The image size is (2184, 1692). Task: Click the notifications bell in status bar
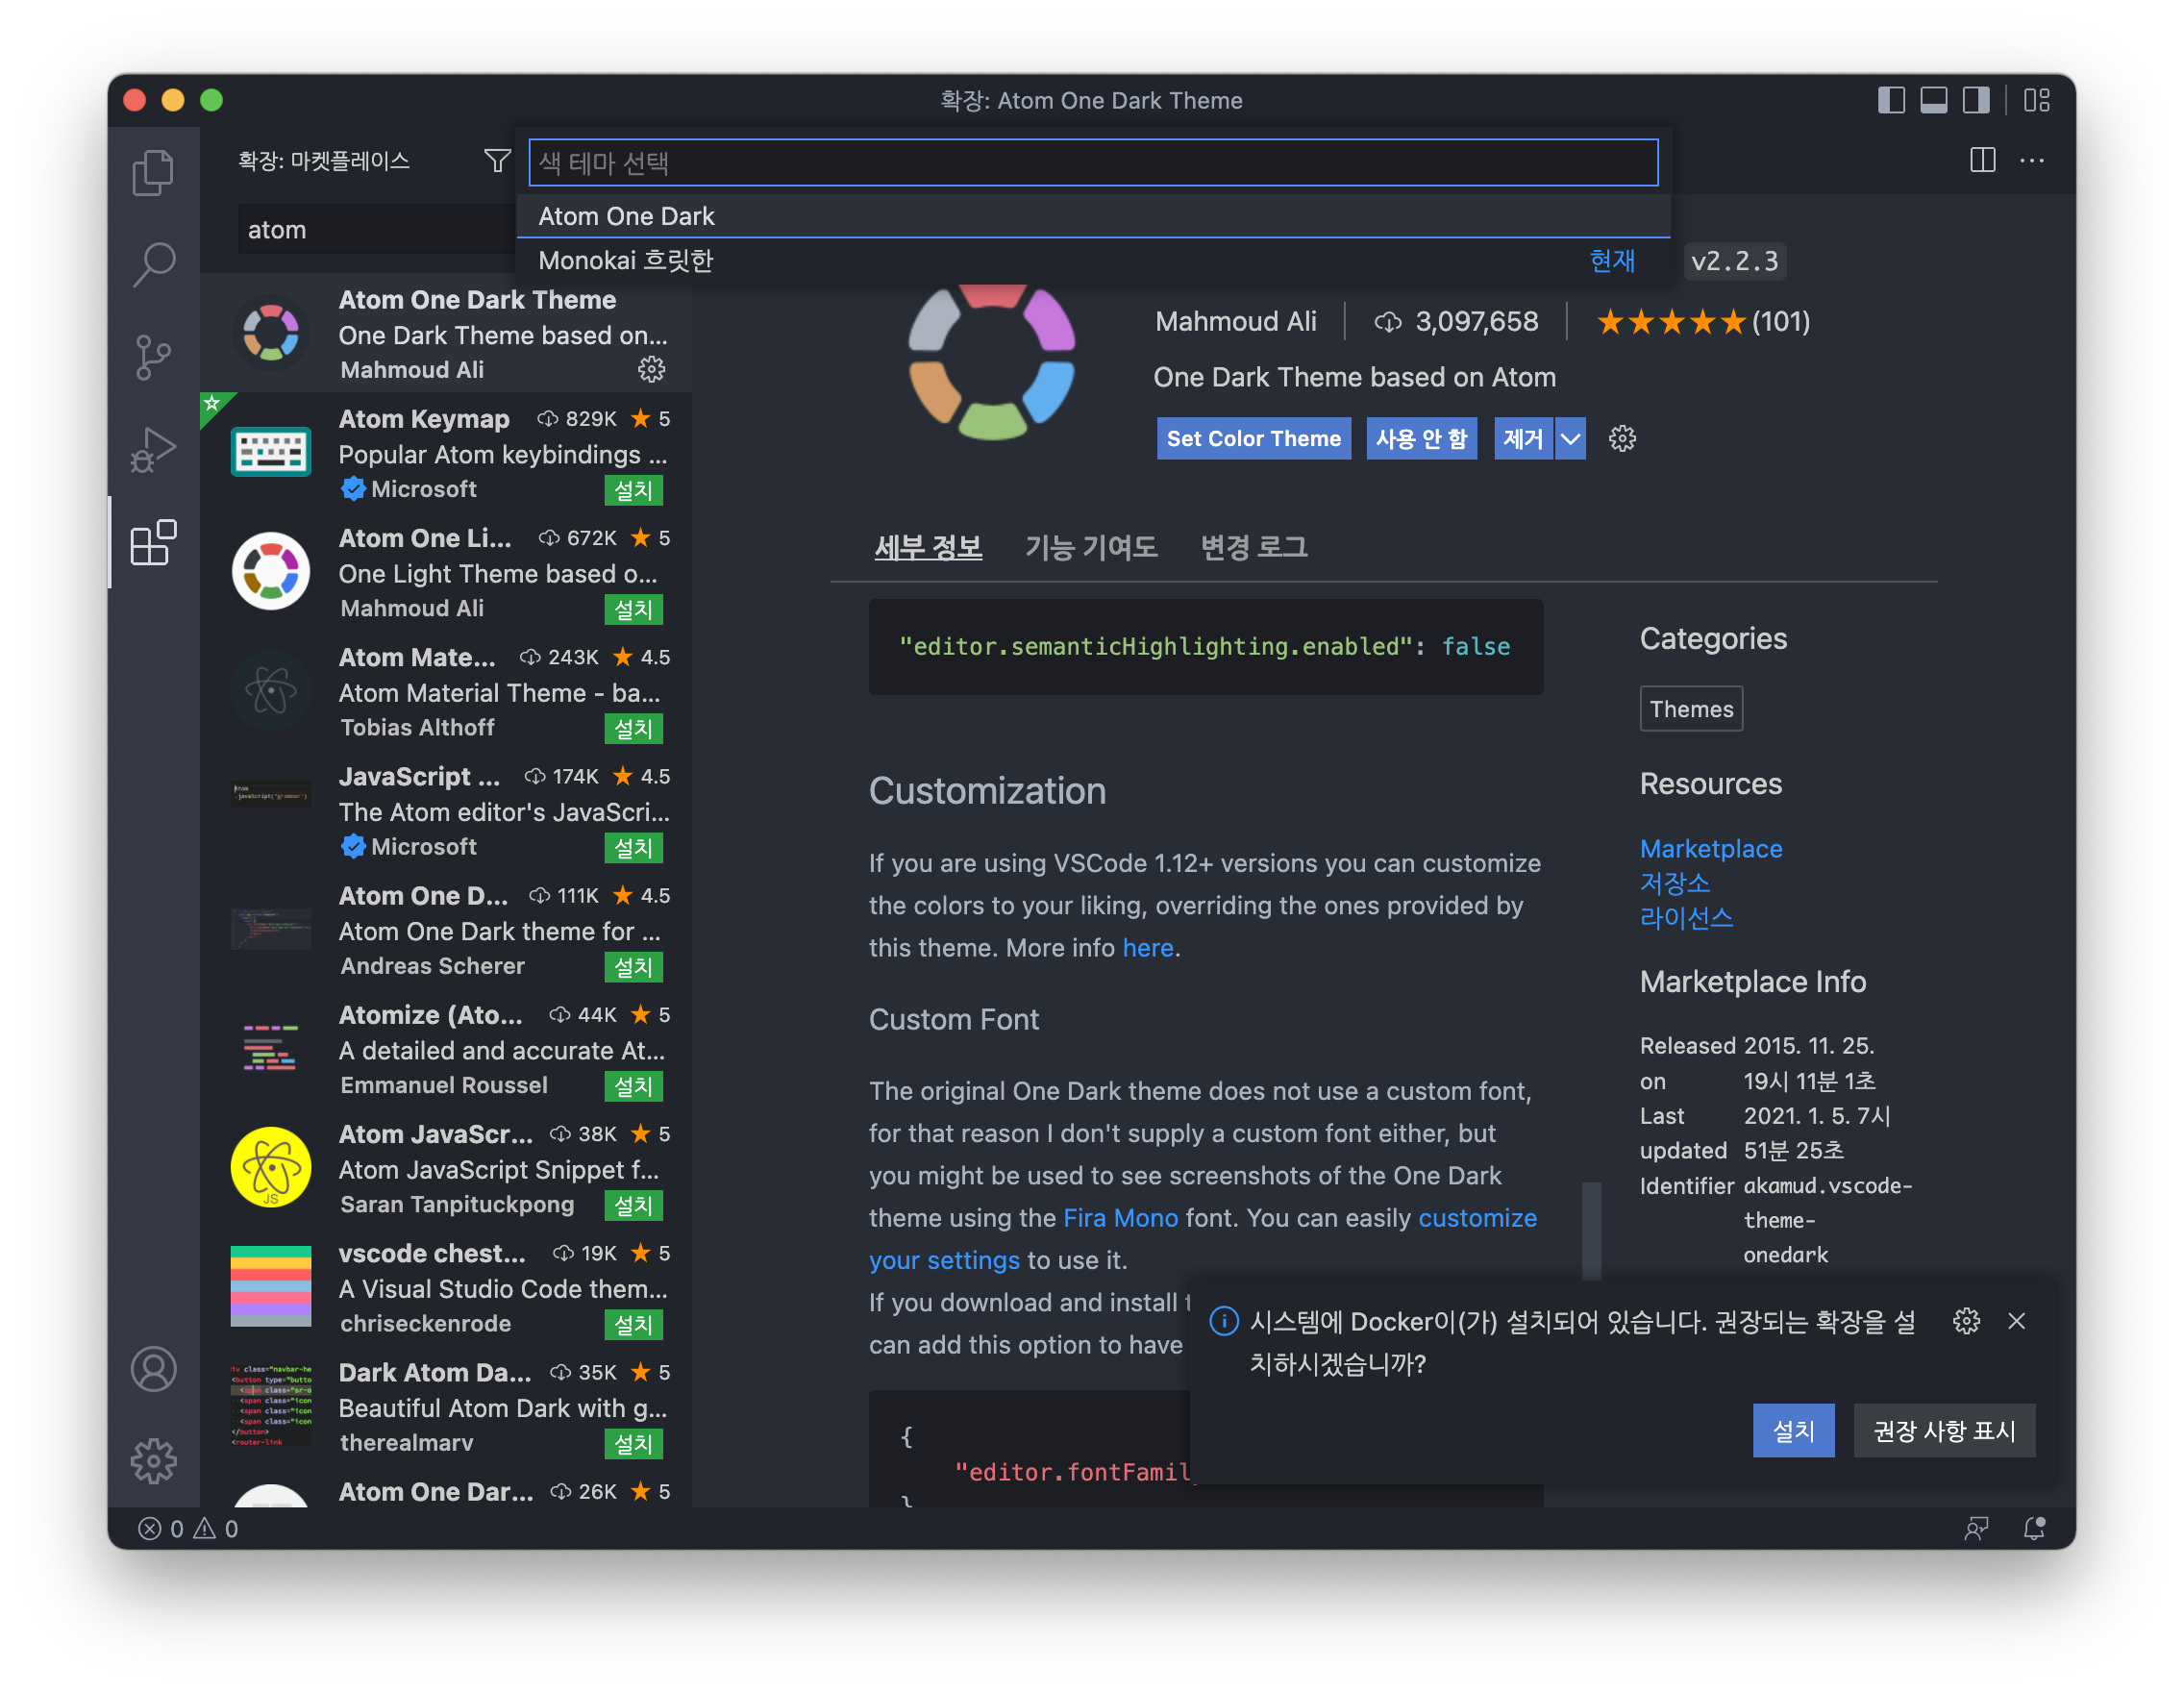coord(2033,1528)
